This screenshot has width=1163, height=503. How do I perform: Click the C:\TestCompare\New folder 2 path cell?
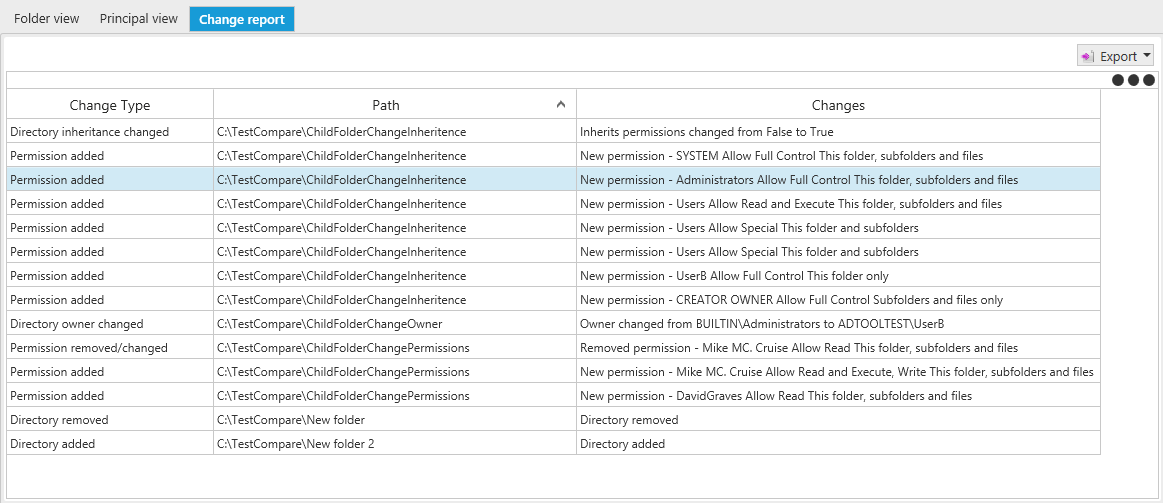point(395,444)
